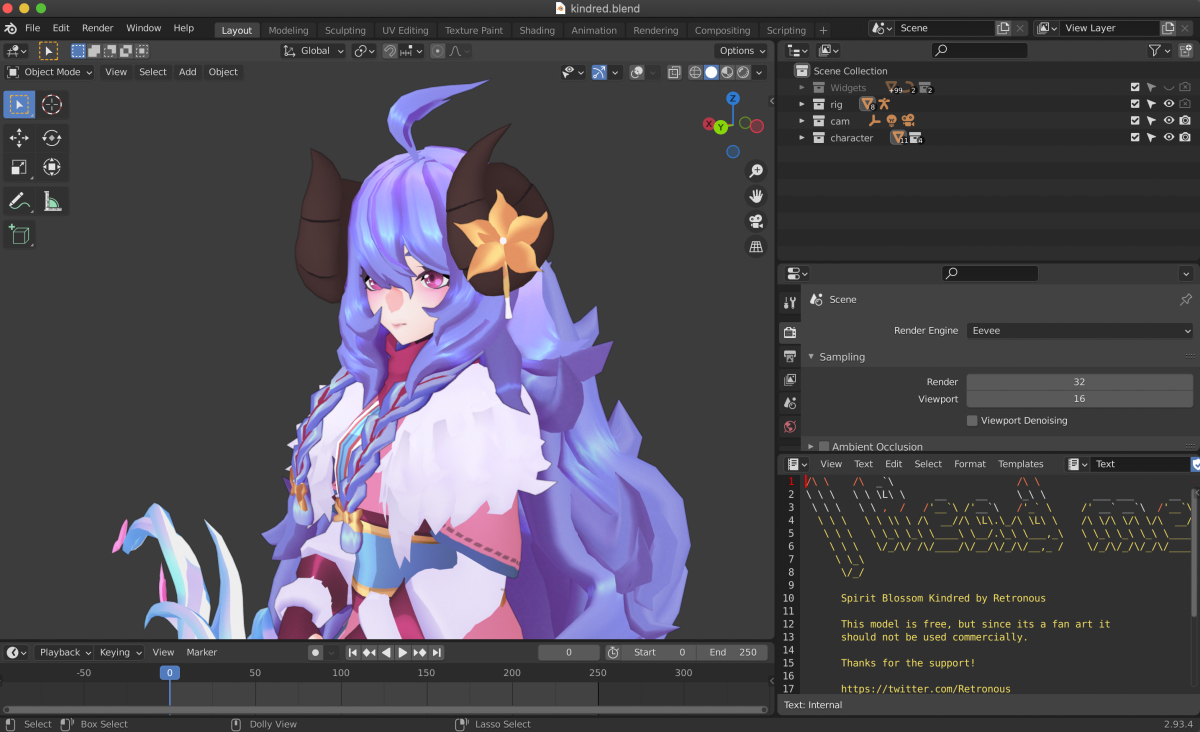This screenshot has width=1200, height=732.
Task: Play the animation forward
Action: tap(403, 652)
